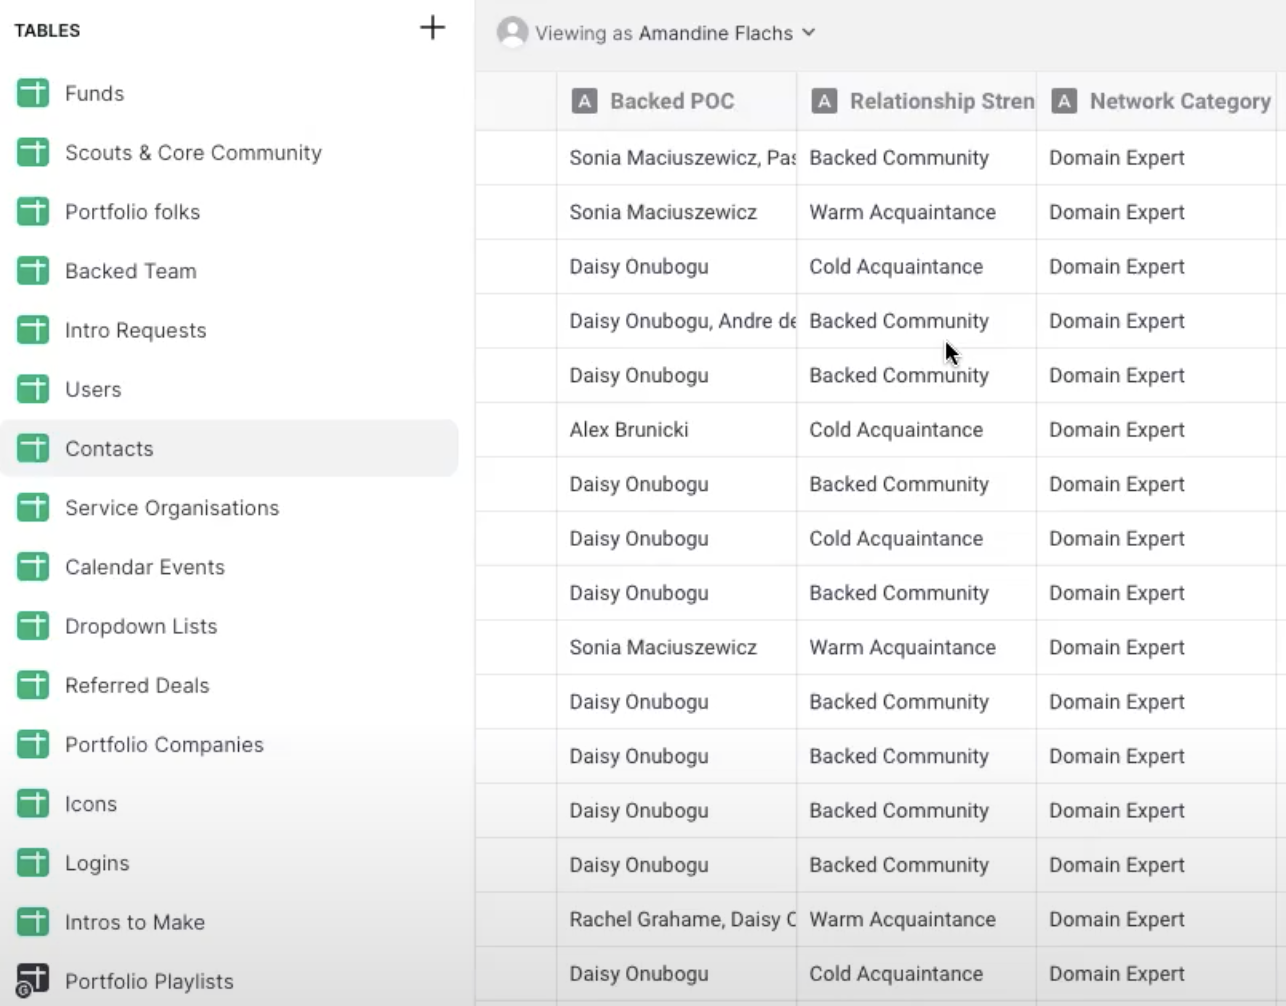Click the Referred Deals table icon
Image resolution: width=1286 pixels, height=1006 pixels.
coord(33,685)
